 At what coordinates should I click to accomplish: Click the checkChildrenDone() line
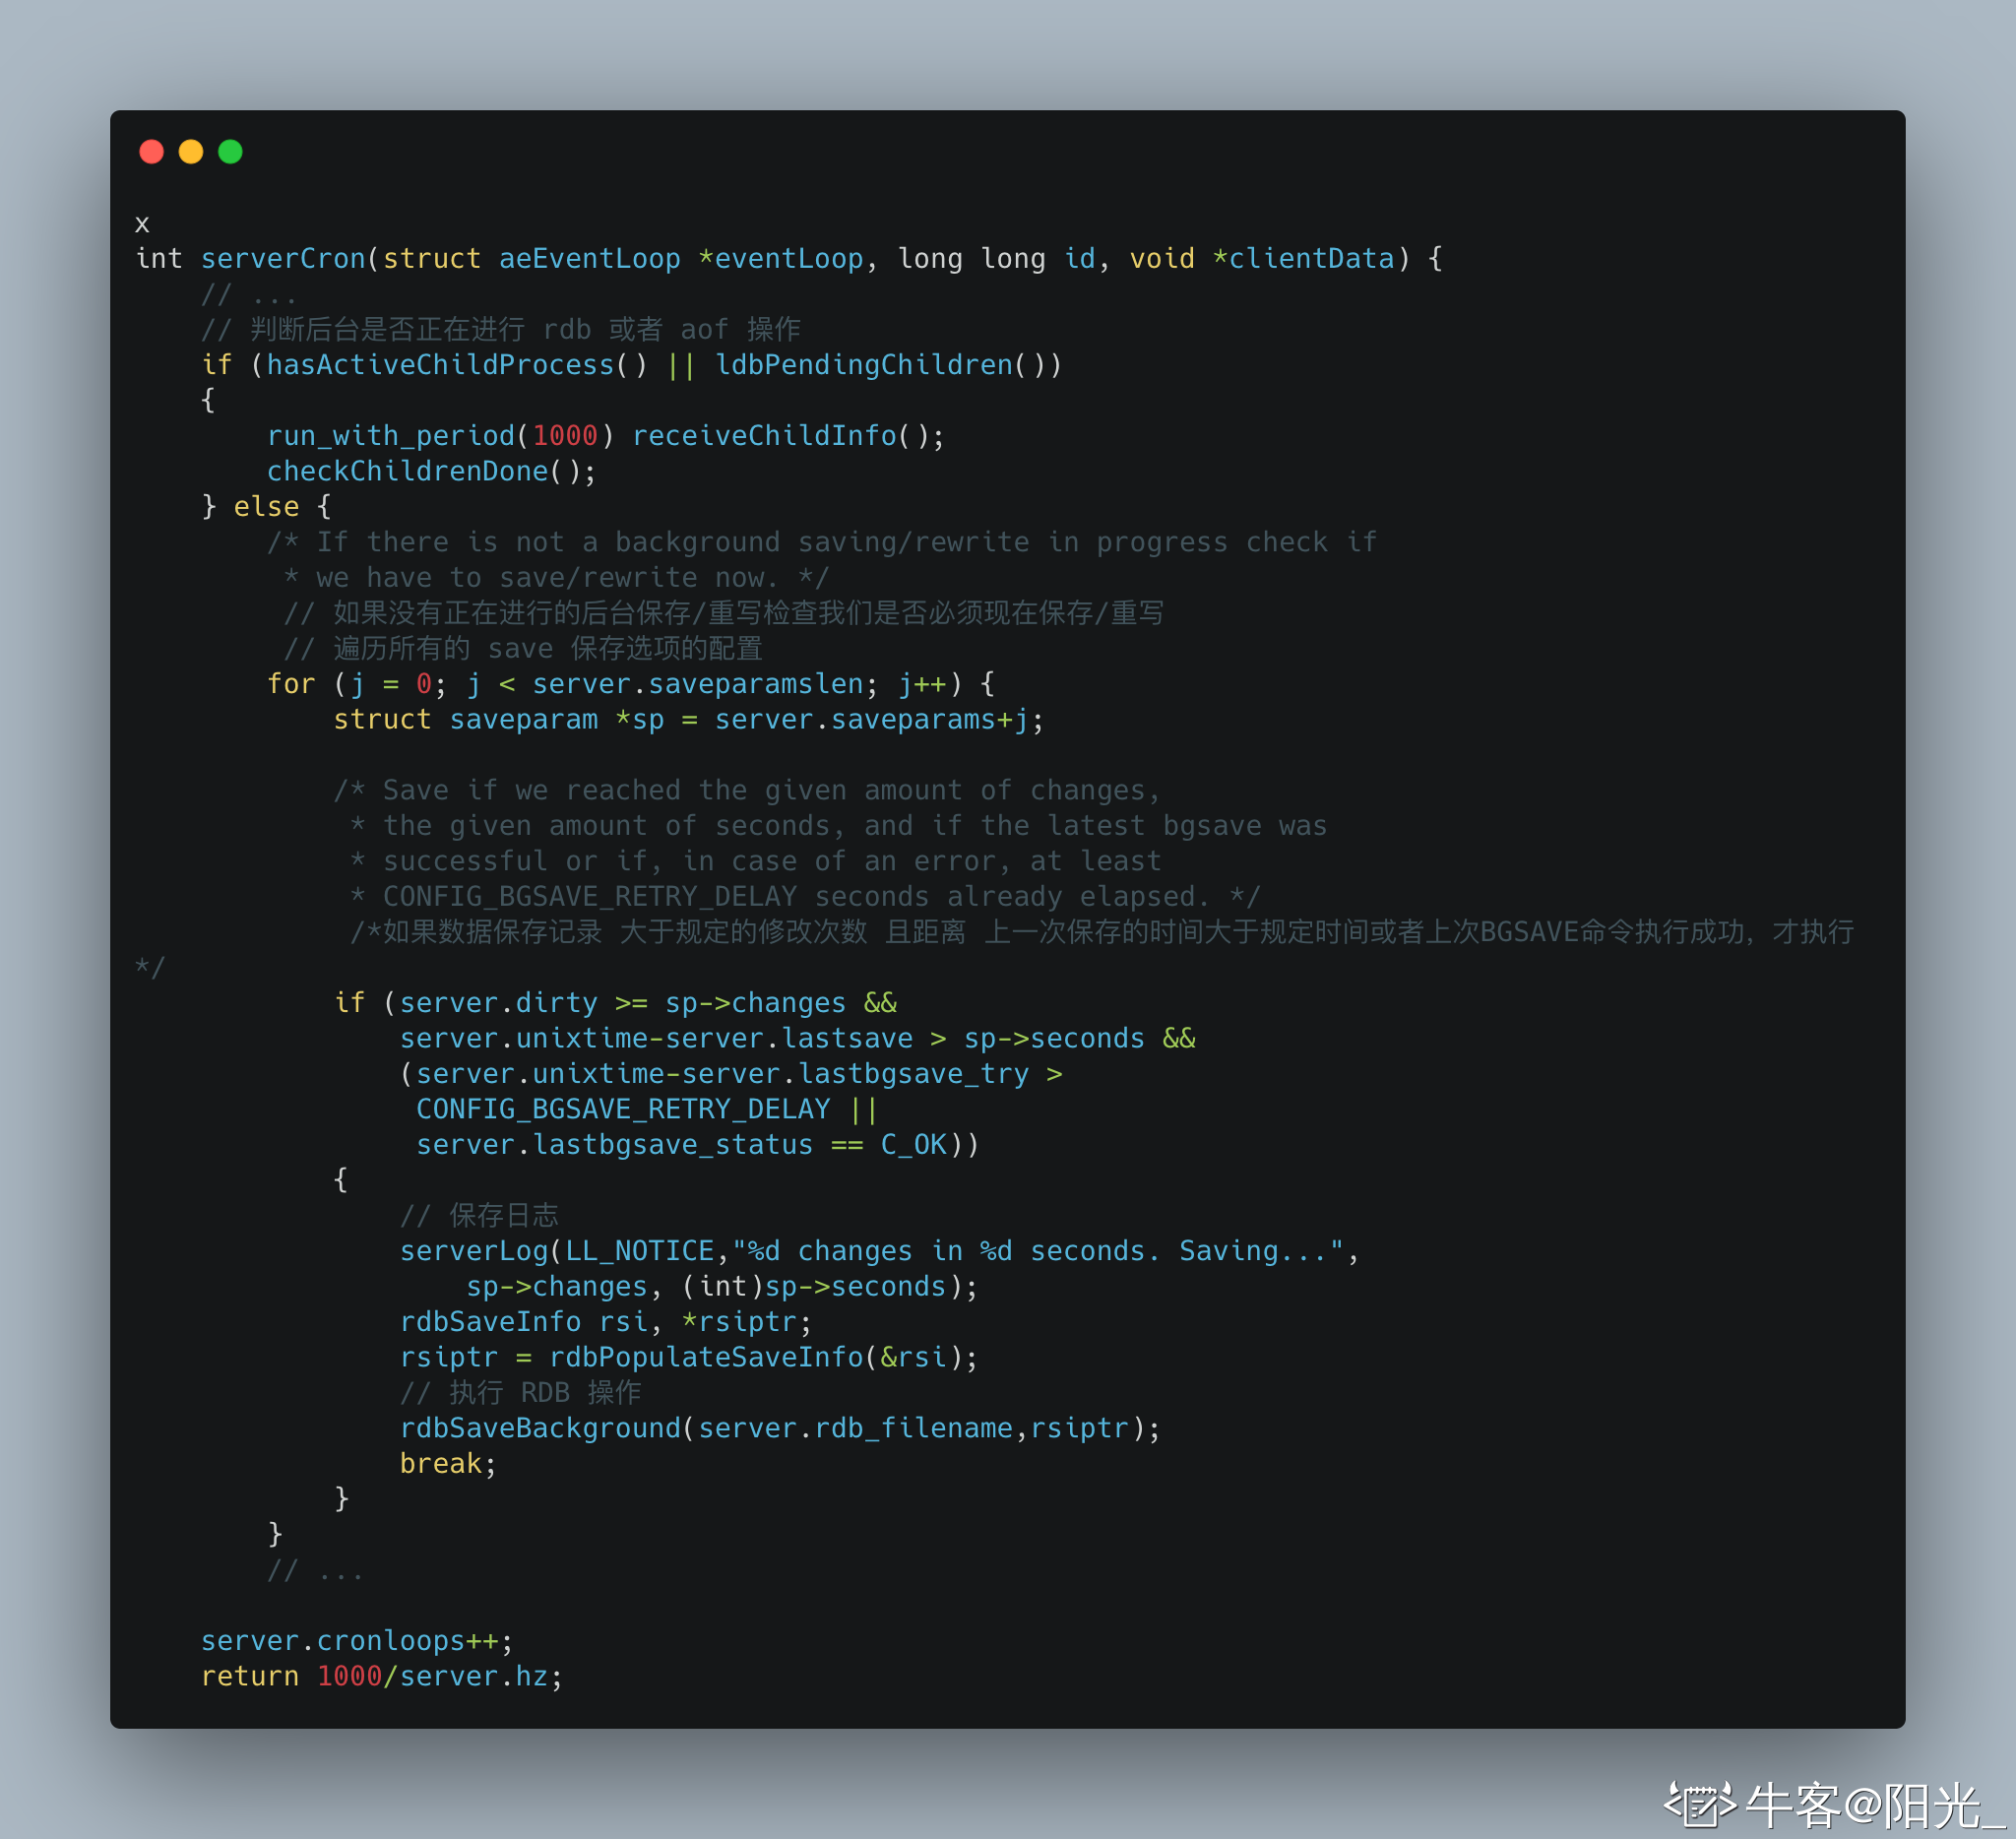[431, 471]
